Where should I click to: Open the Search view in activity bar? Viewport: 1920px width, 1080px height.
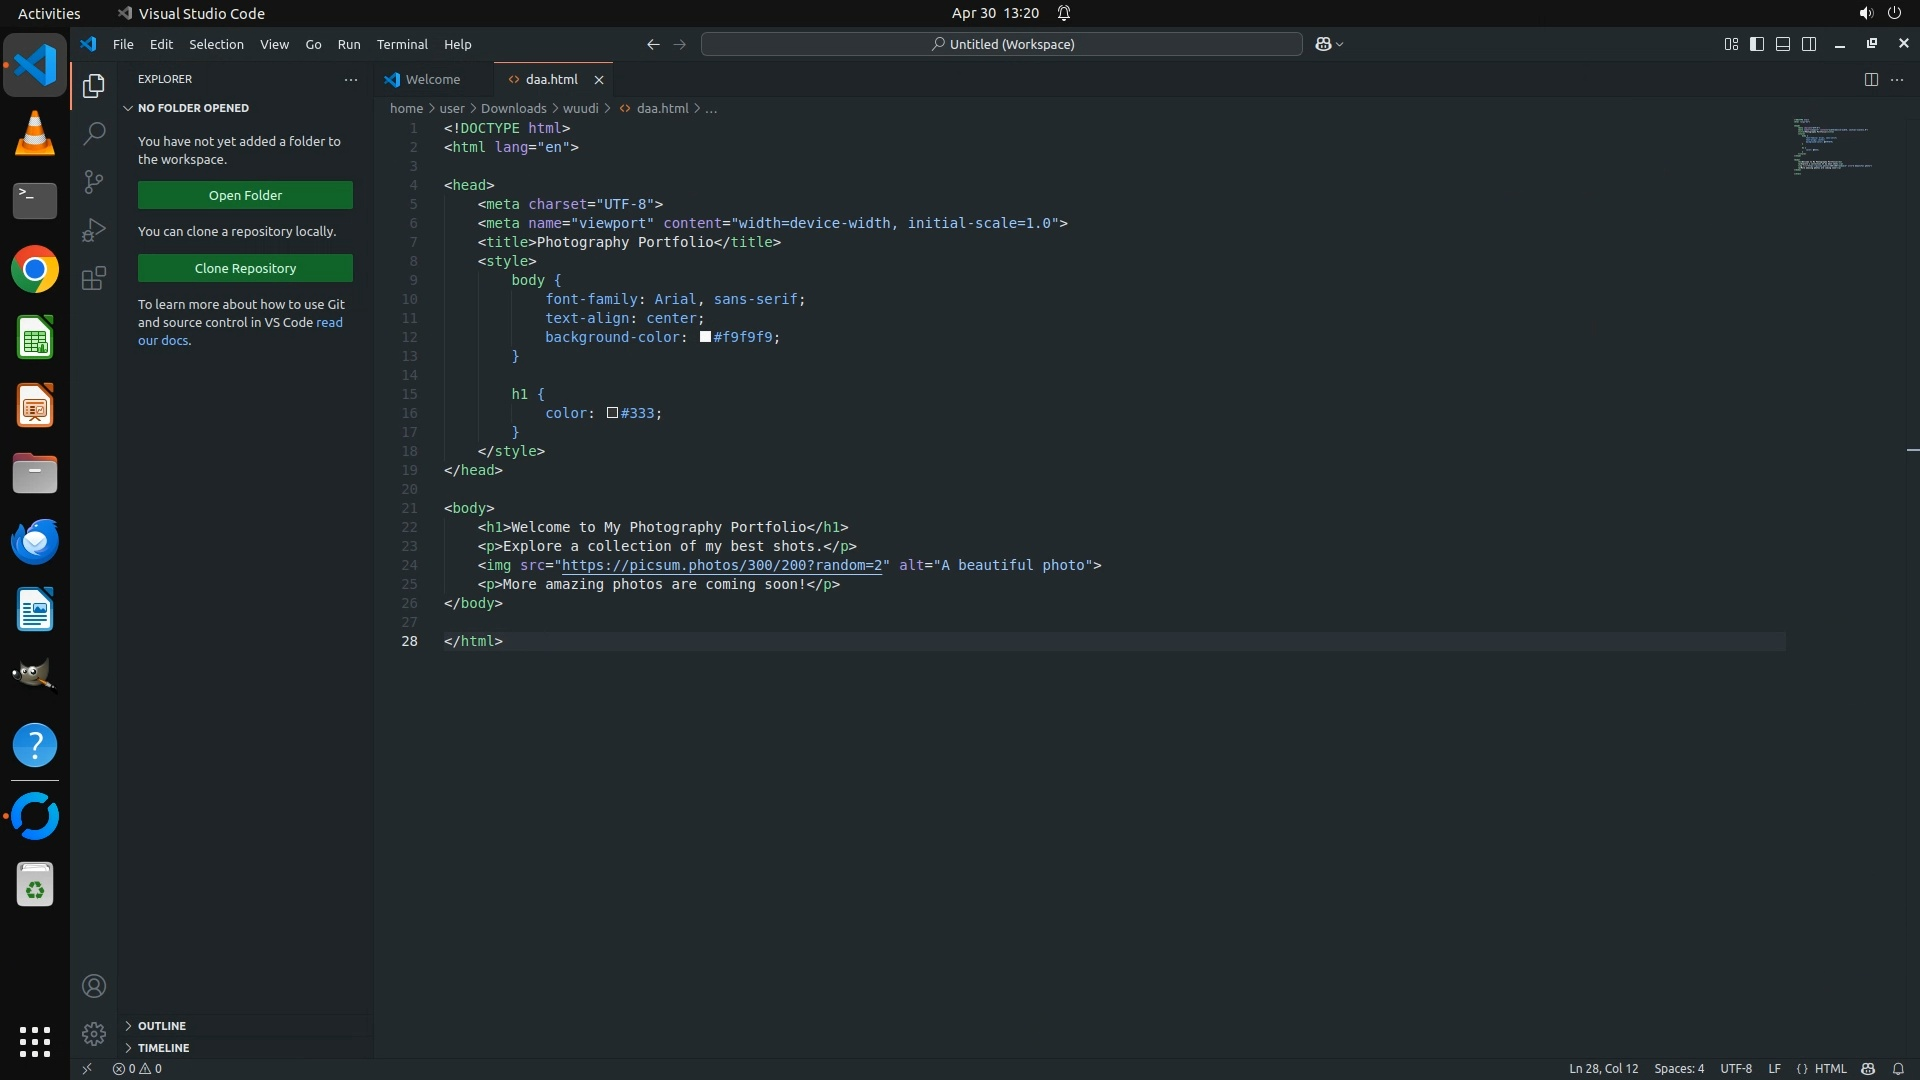(94, 133)
